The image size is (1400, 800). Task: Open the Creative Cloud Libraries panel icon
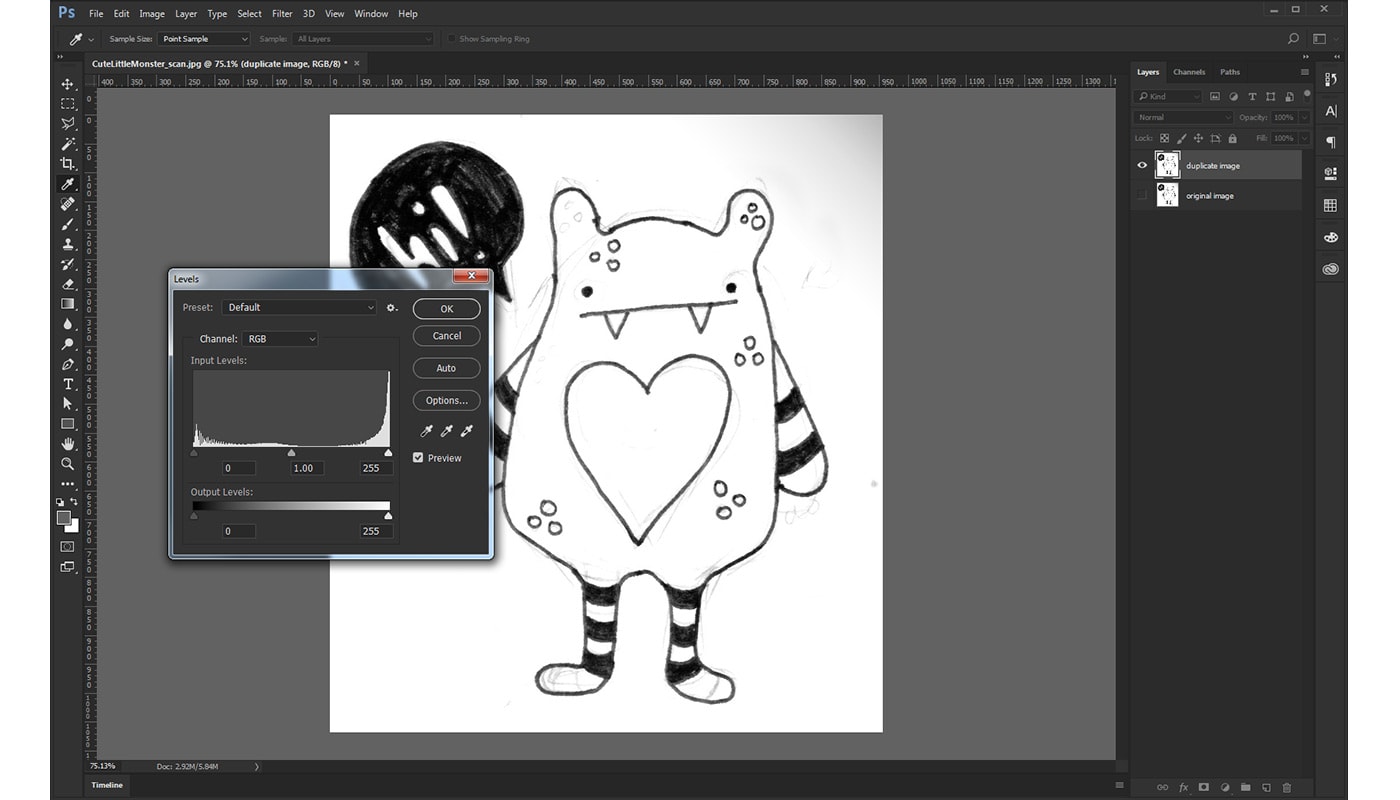pyautogui.click(x=1331, y=268)
